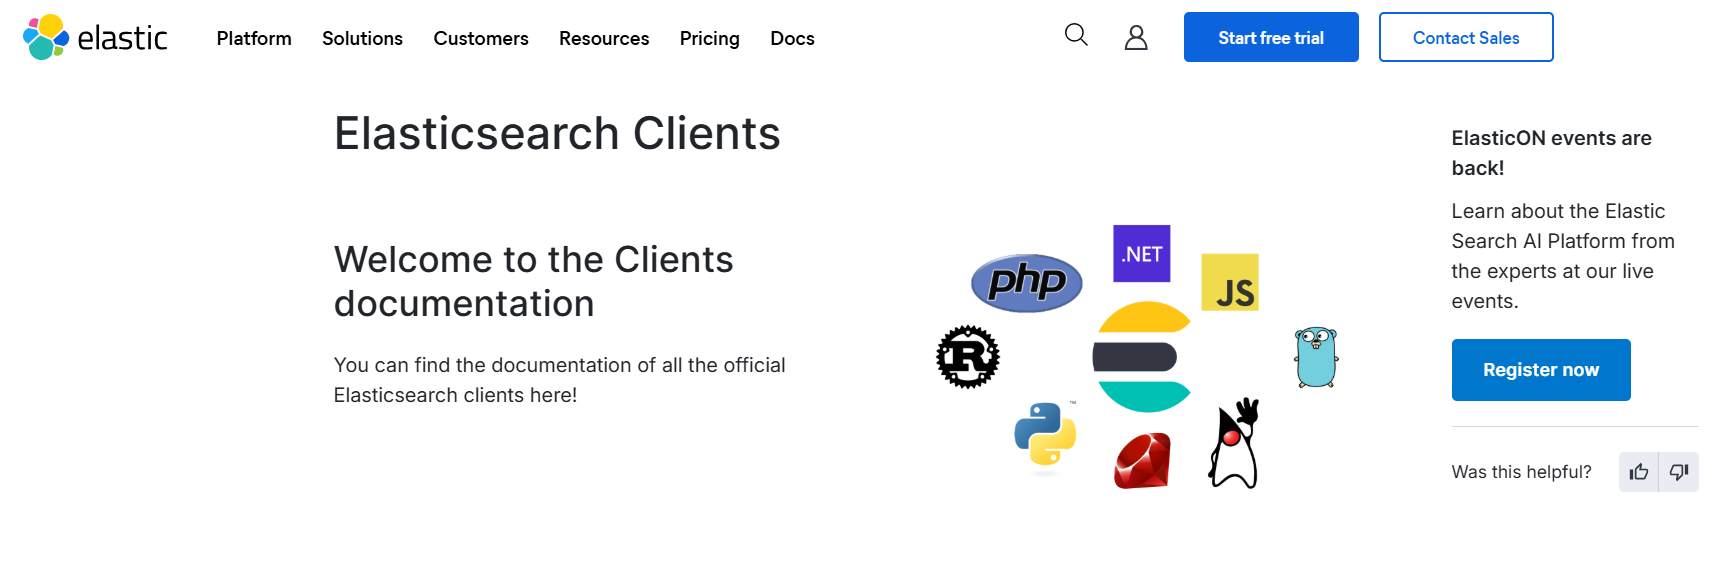Click the ElasticON events are back heading
This screenshot has height=569, width=1714.
point(1552,153)
